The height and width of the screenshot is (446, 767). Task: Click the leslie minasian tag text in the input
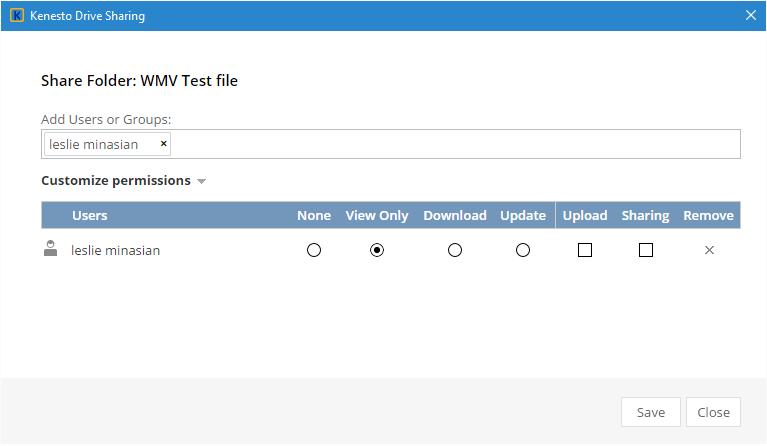(x=93, y=144)
